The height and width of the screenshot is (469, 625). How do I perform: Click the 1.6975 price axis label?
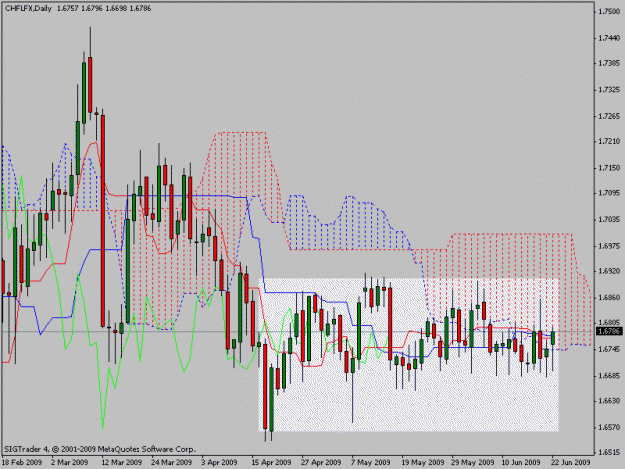[x=609, y=246]
